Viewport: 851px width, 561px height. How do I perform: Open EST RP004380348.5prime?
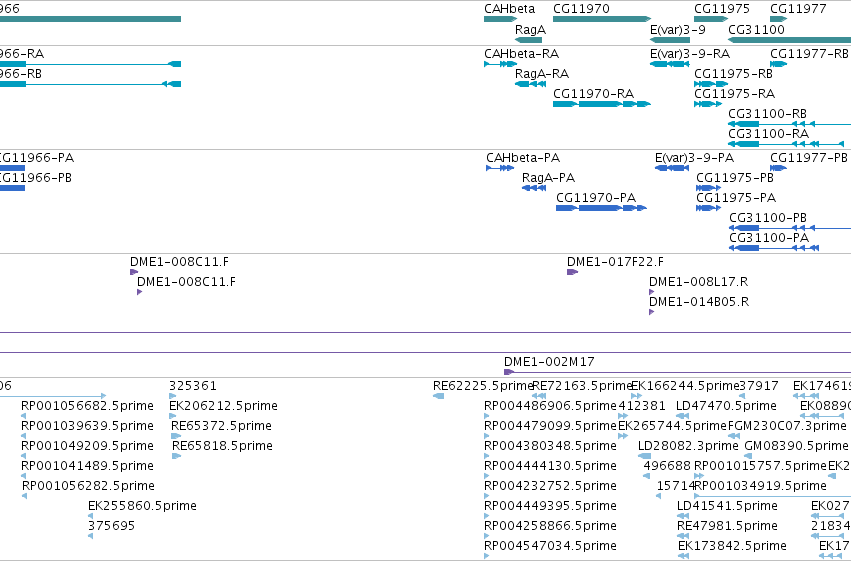[x=487, y=456]
